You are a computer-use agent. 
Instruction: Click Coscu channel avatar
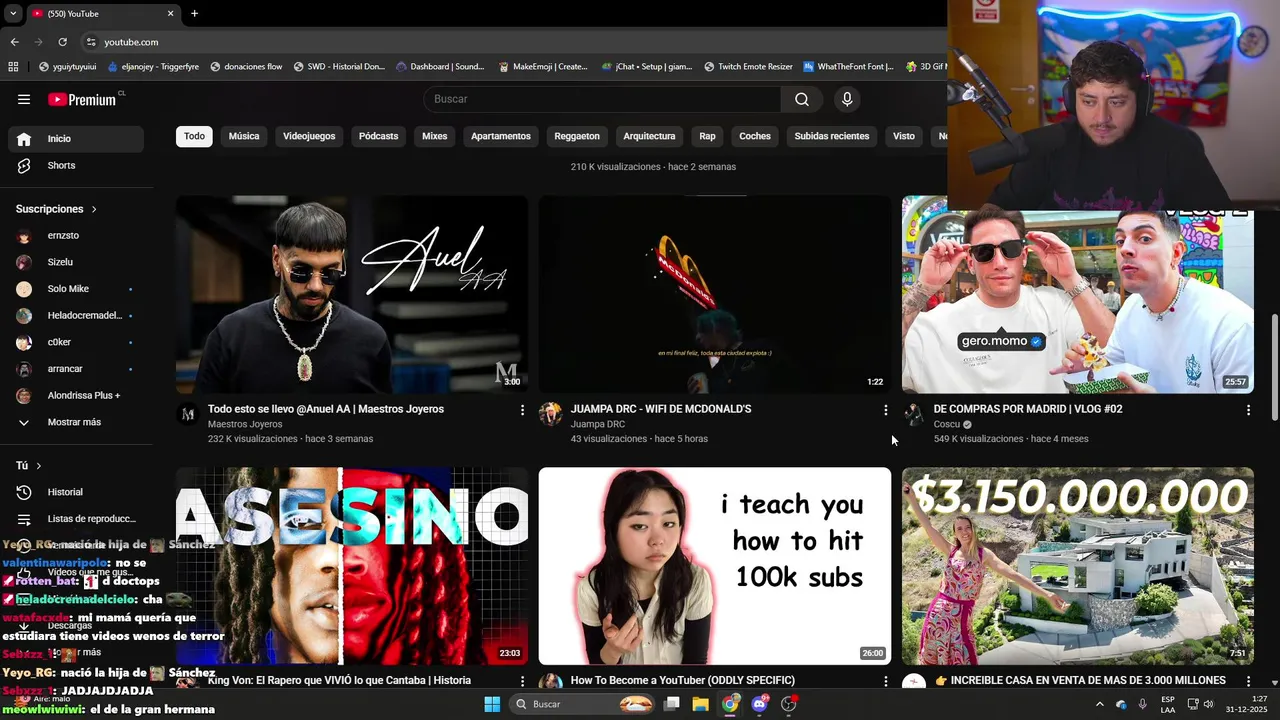913,414
